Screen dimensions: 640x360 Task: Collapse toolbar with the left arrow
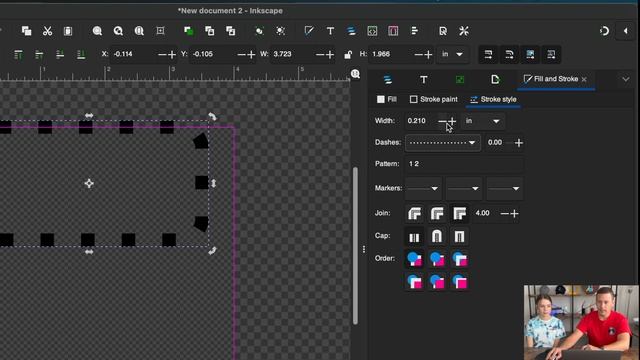tap(625, 31)
